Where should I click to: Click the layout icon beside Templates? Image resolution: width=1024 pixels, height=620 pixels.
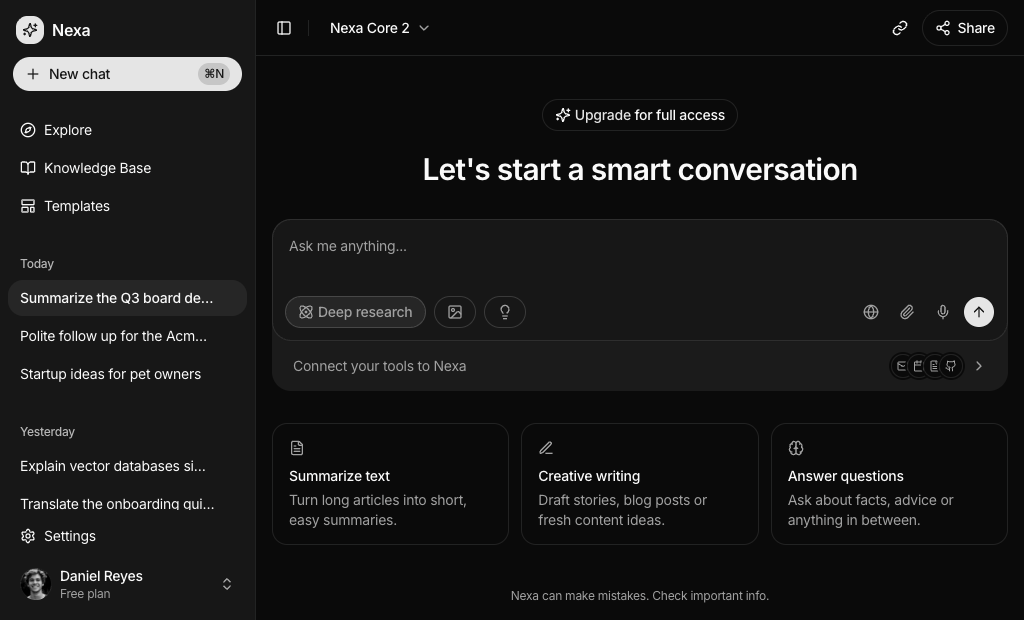[27, 206]
